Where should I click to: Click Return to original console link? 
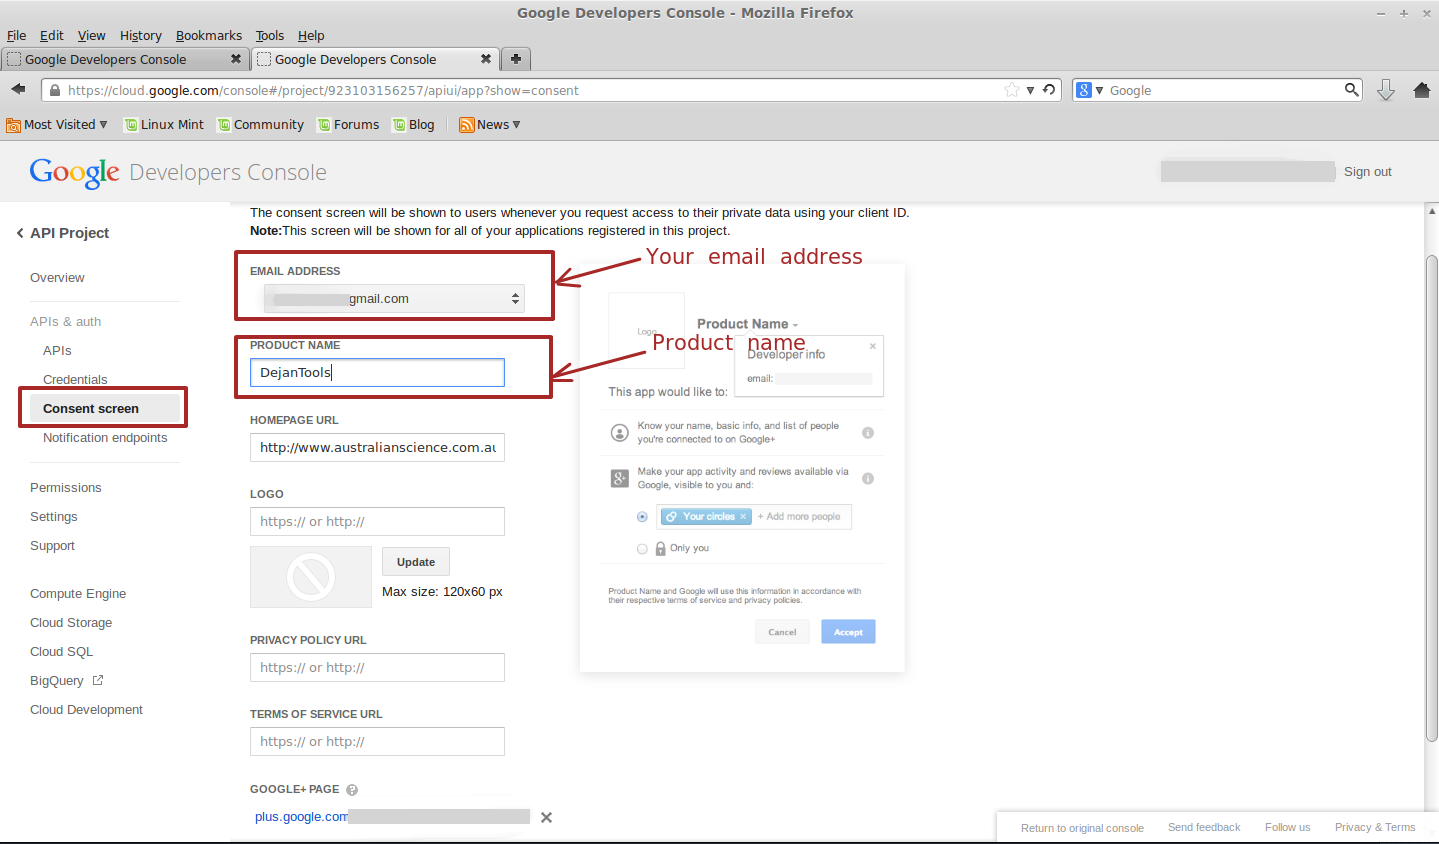point(1082,828)
